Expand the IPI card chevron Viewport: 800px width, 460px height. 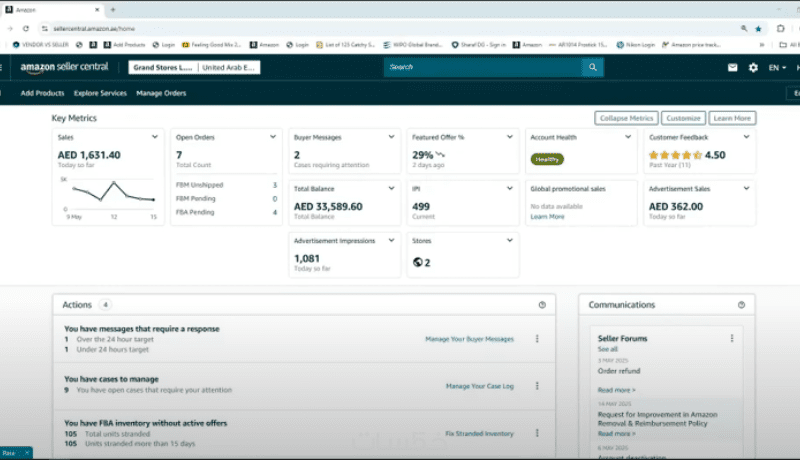(510, 188)
